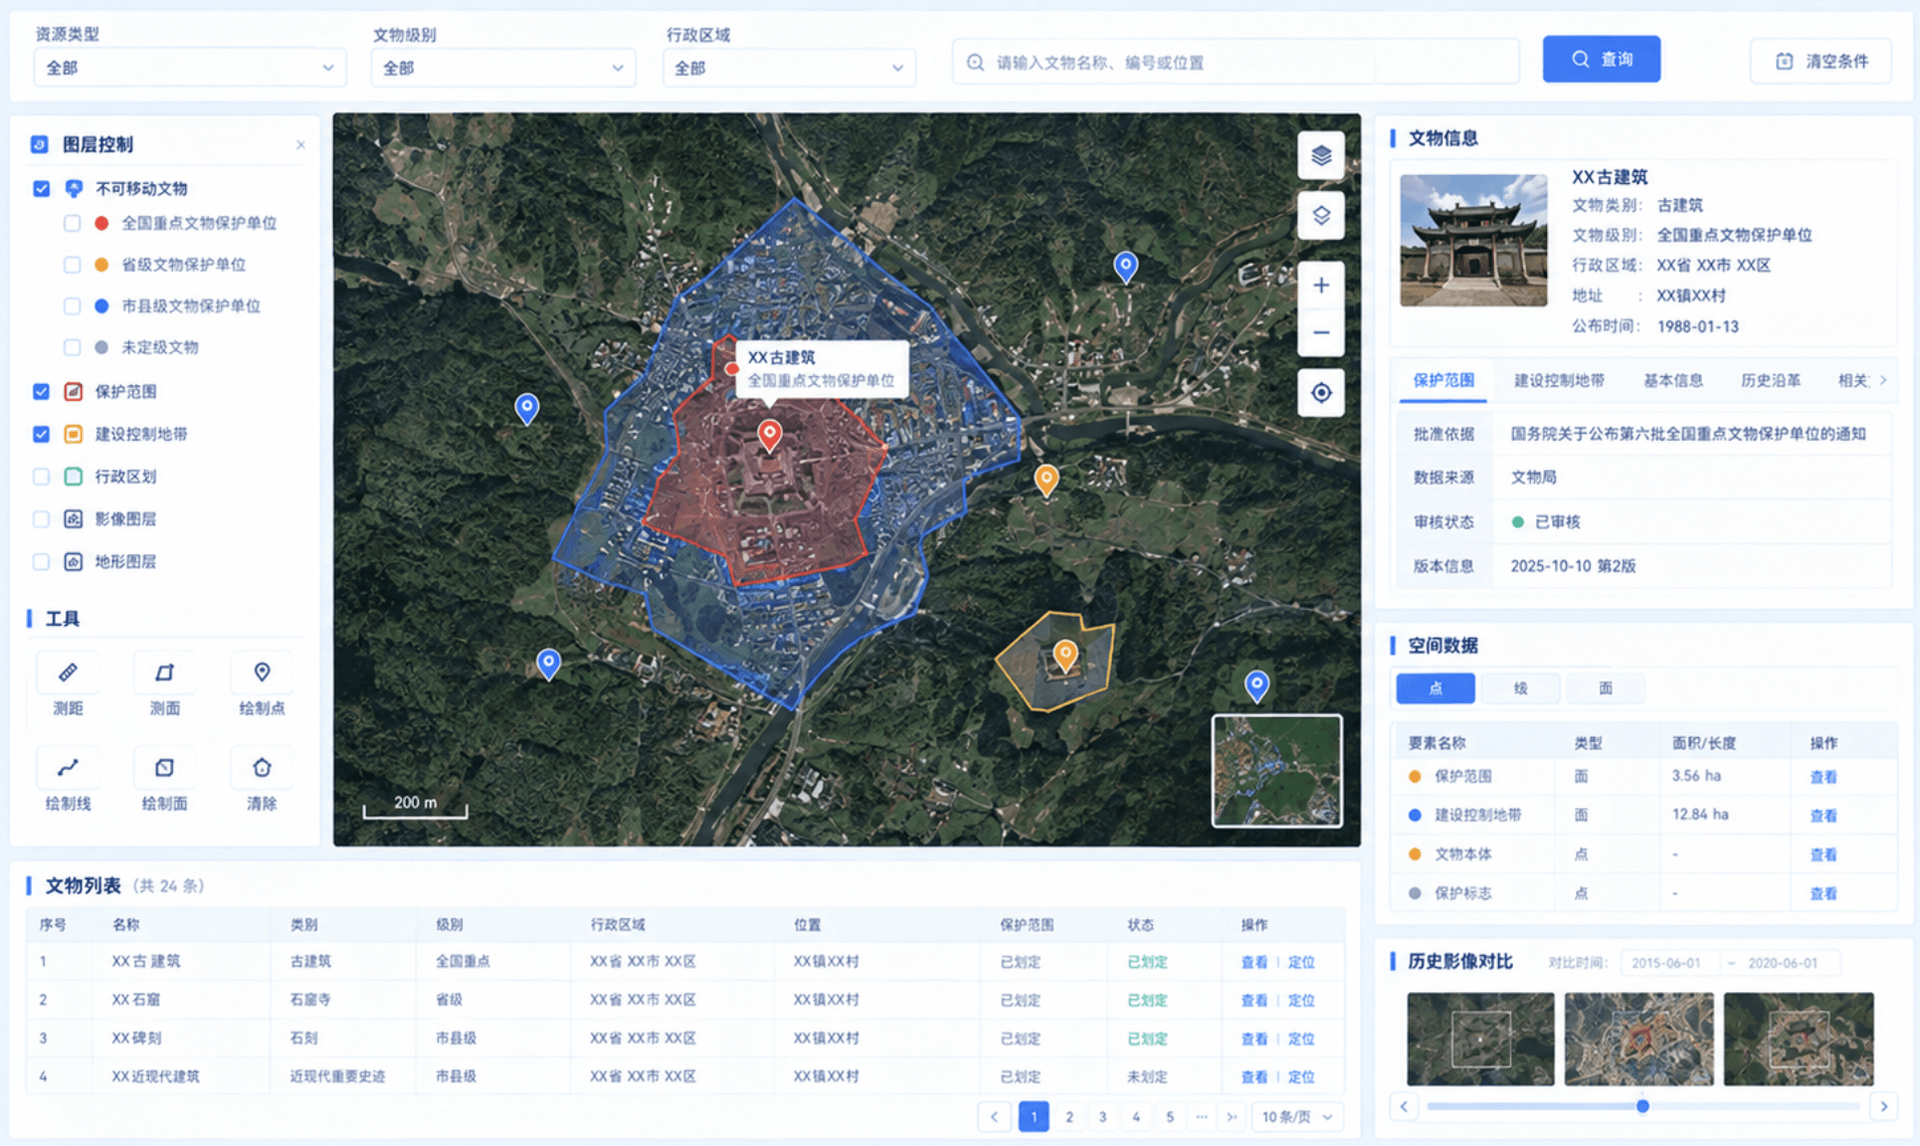Open the 10条/页 page size dropdown
The image size is (1920, 1146).
pyautogui.click(x=1298, y=1116)
